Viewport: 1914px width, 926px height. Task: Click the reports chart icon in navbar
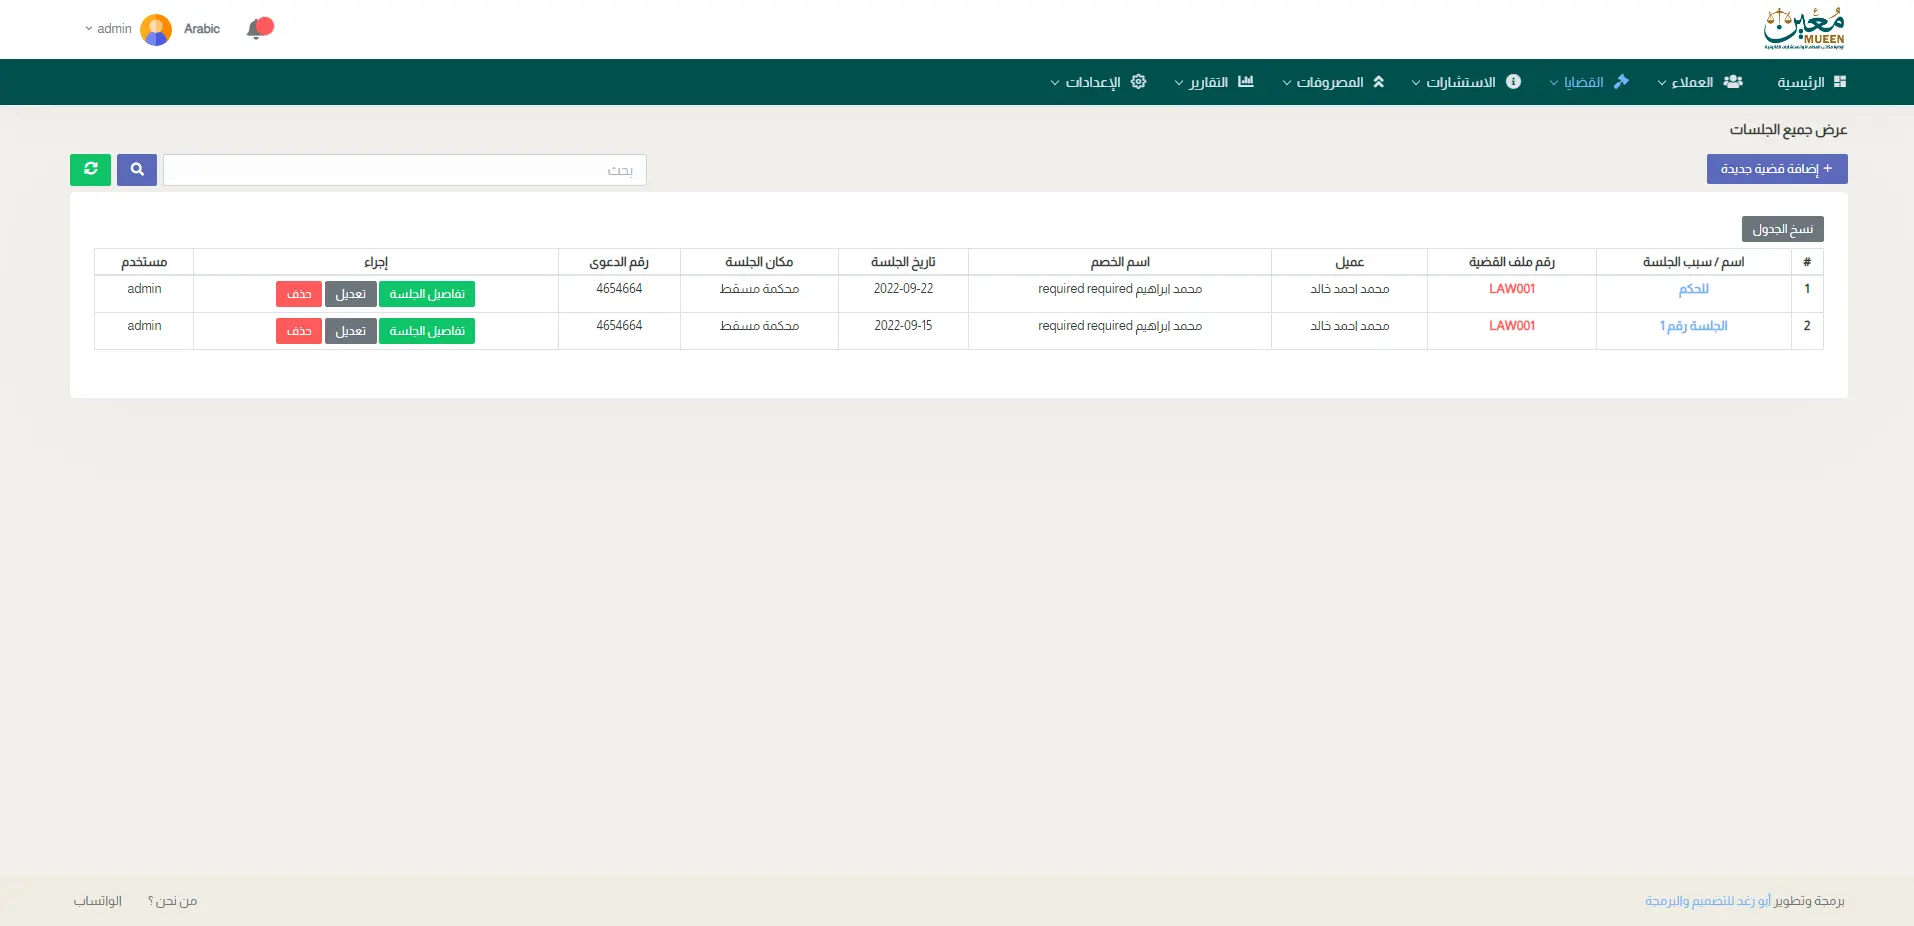[1245, 82]
